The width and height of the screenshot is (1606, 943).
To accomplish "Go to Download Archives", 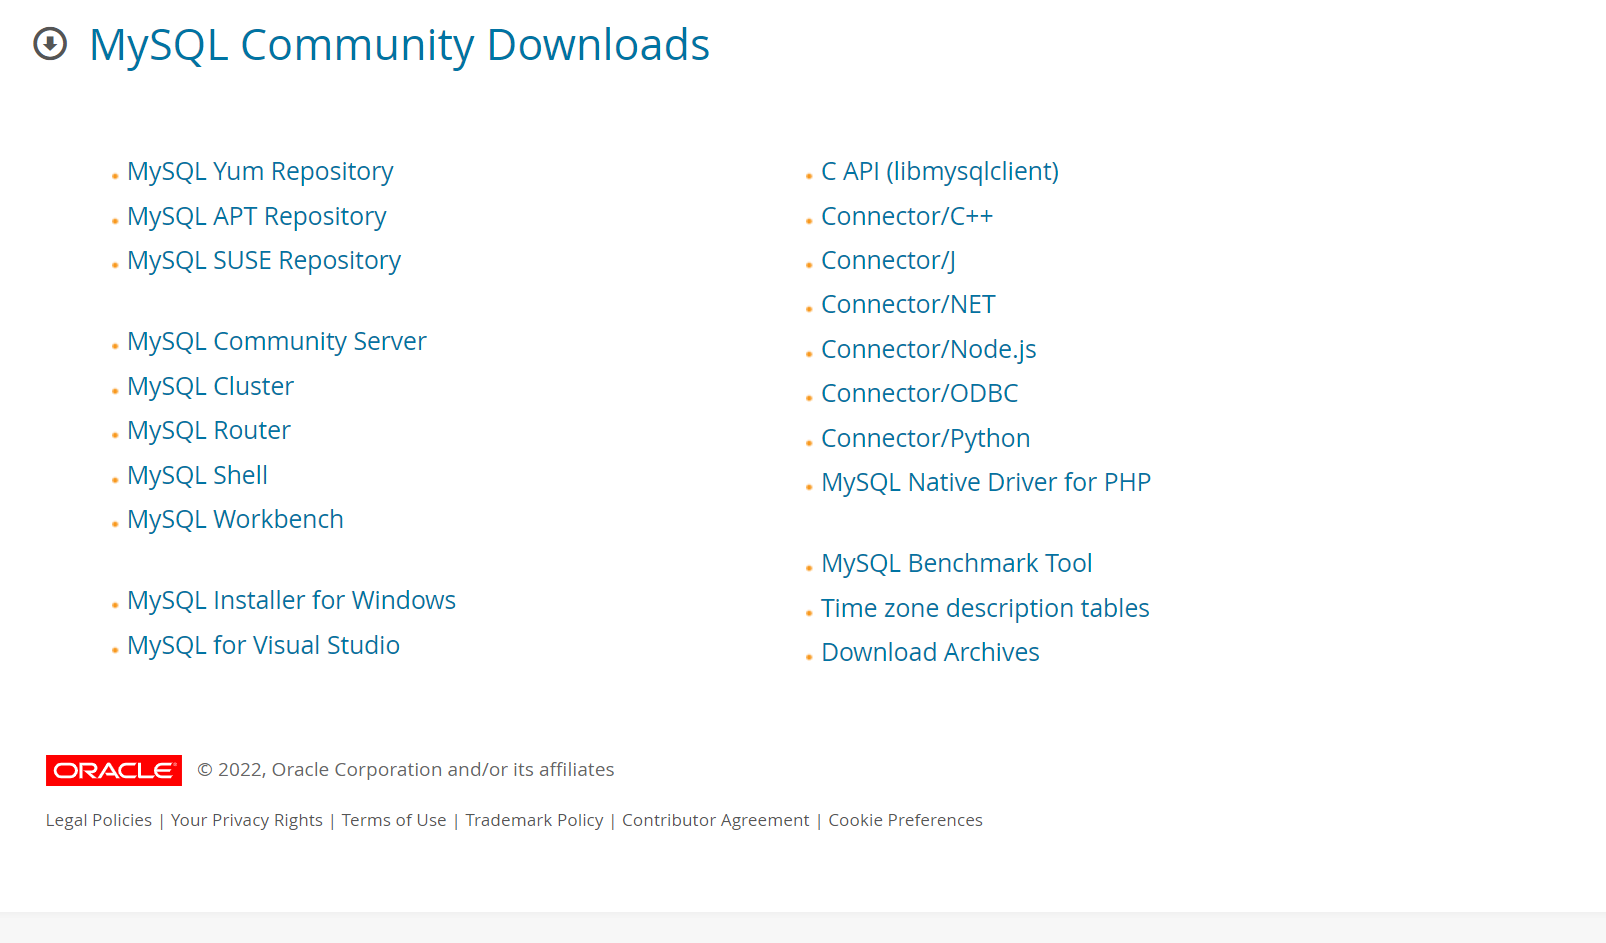I will click(930, 652).
